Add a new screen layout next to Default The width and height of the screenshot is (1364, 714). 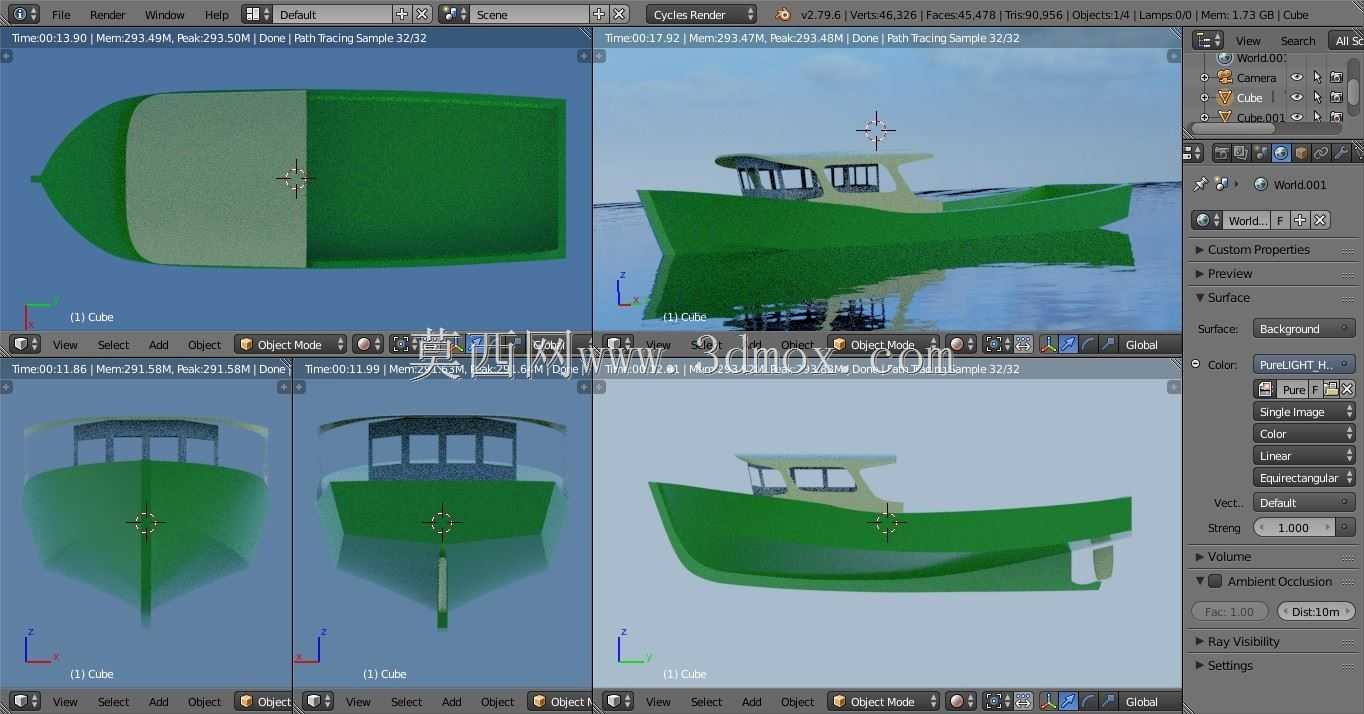402,14
